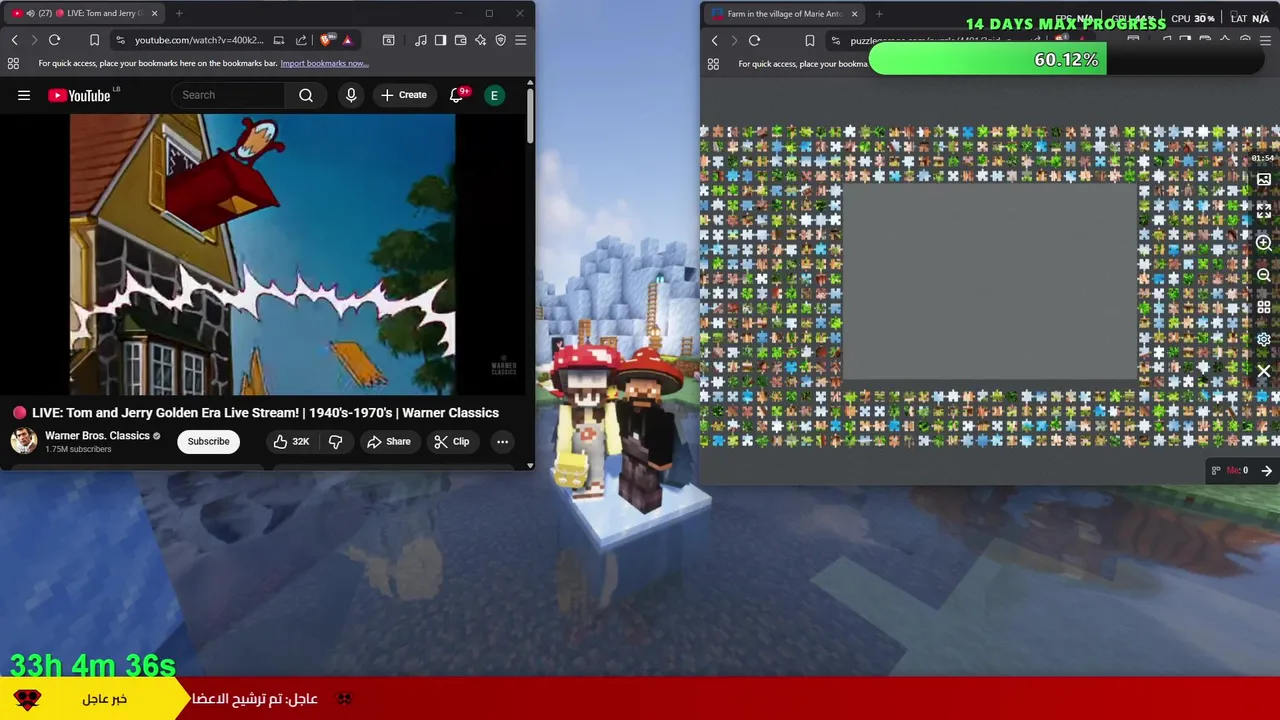
Task: Click the Clip button under video
Action: click(x=451, y=441)
